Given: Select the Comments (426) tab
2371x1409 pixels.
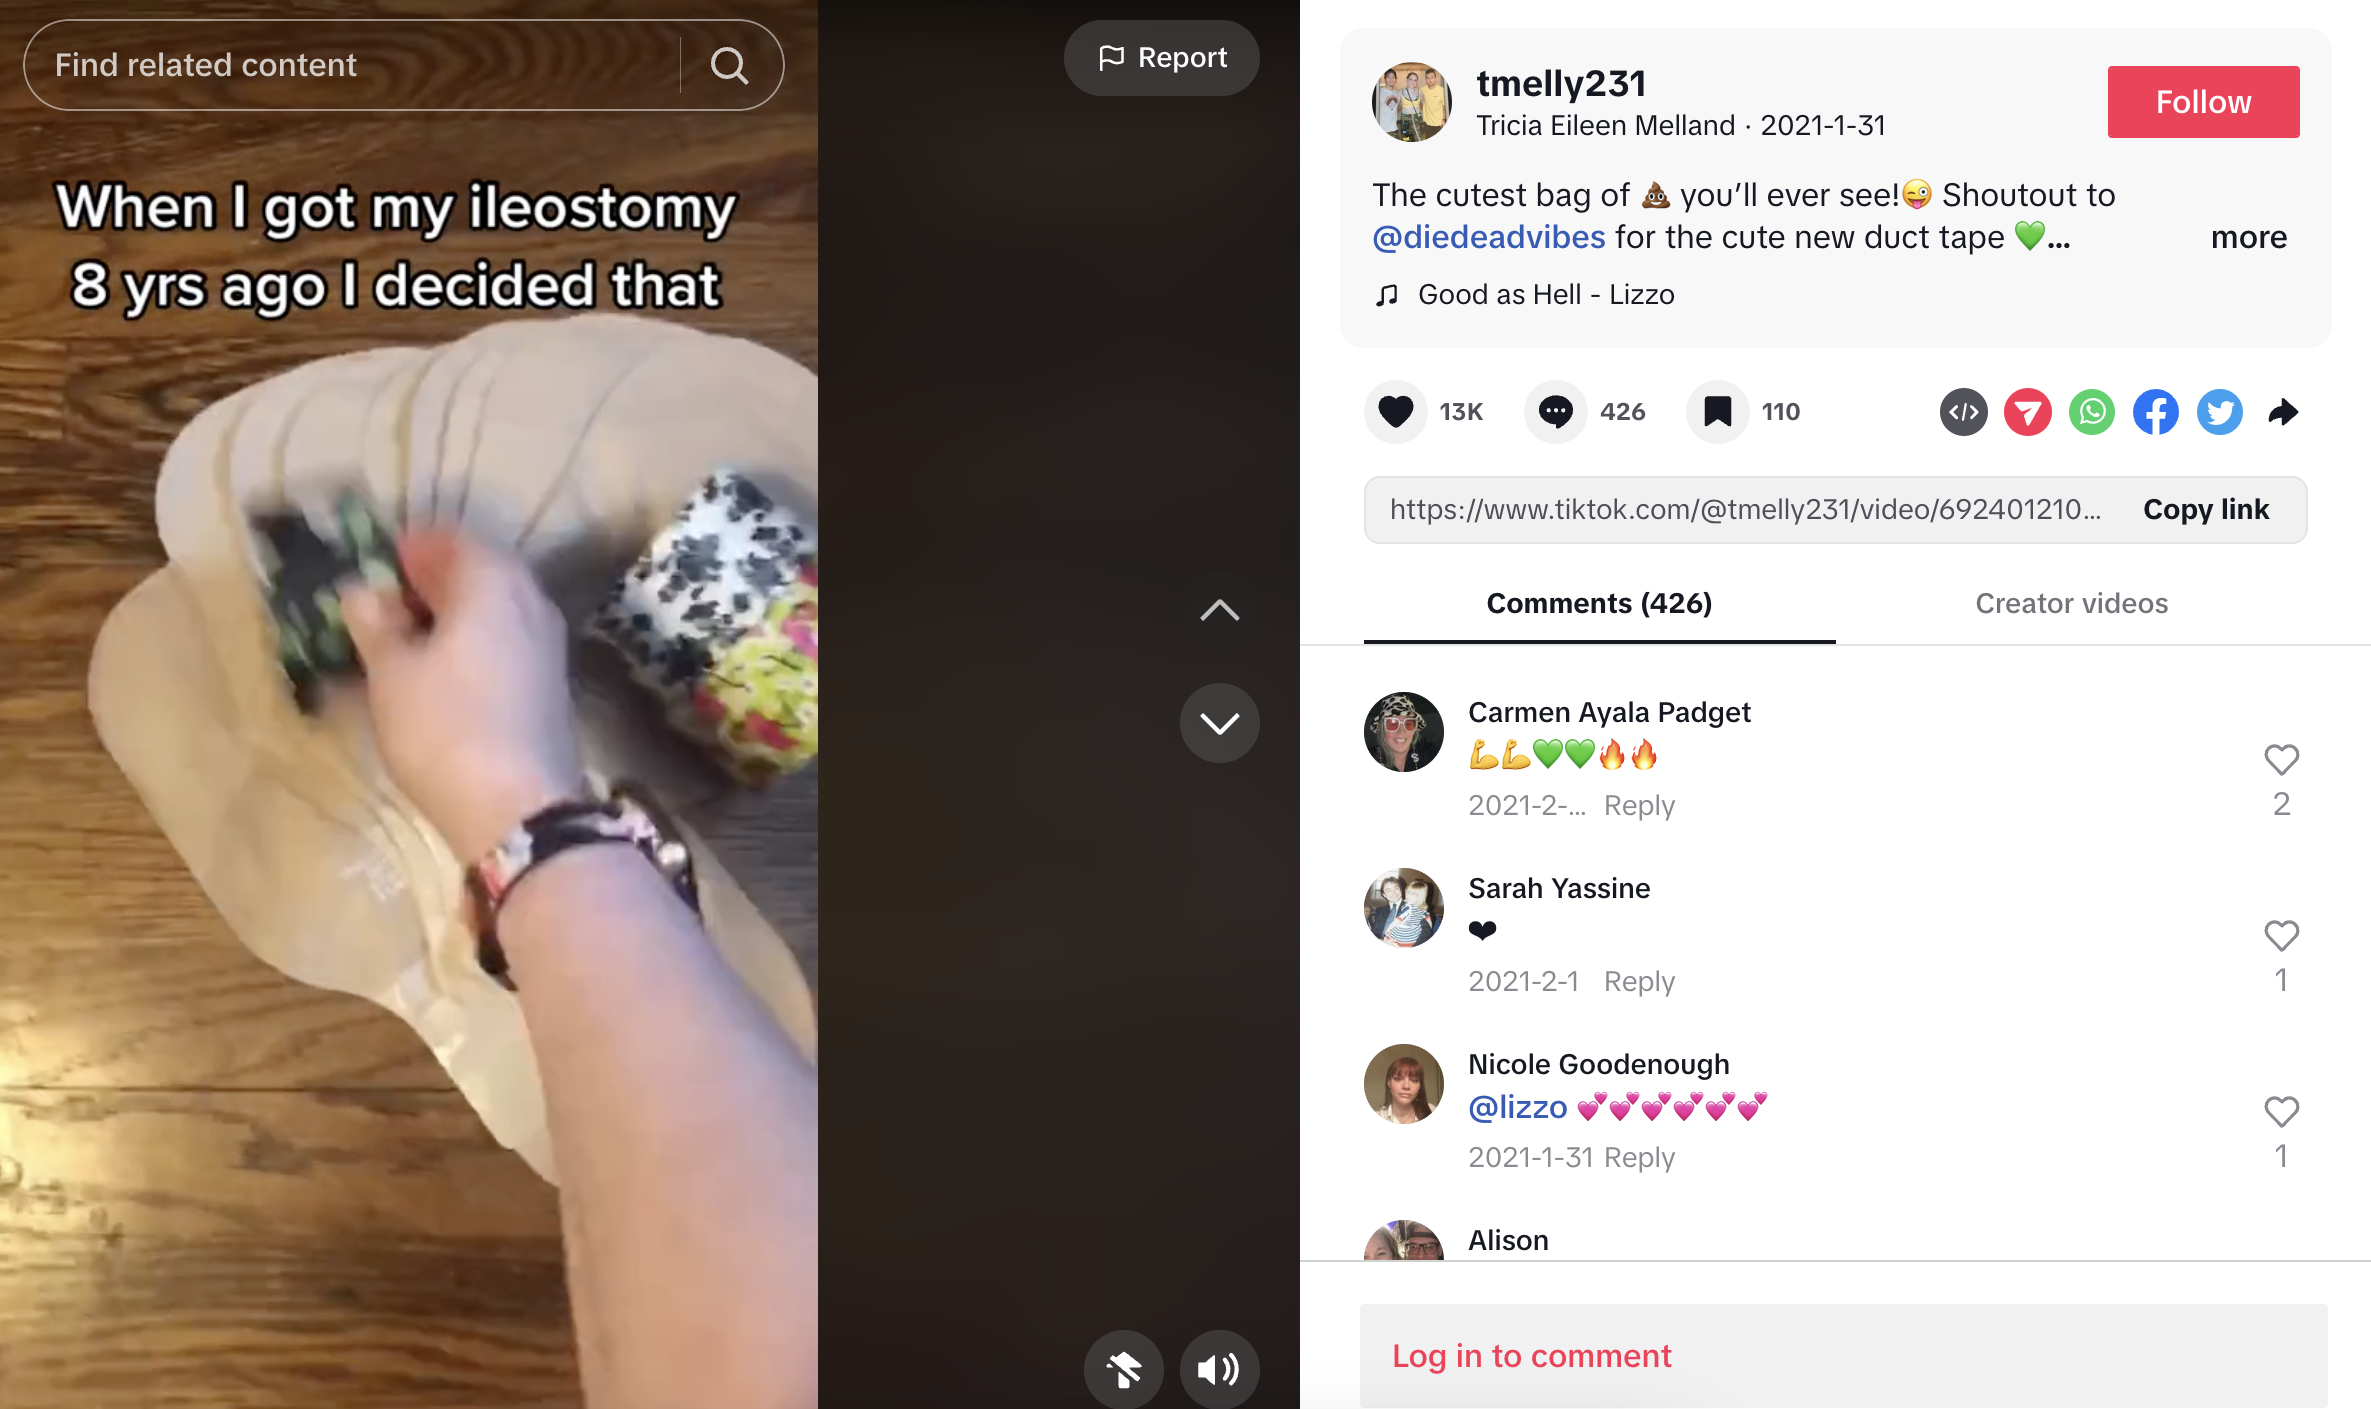Looking at the screenshot, I should tap(1599, 603).
